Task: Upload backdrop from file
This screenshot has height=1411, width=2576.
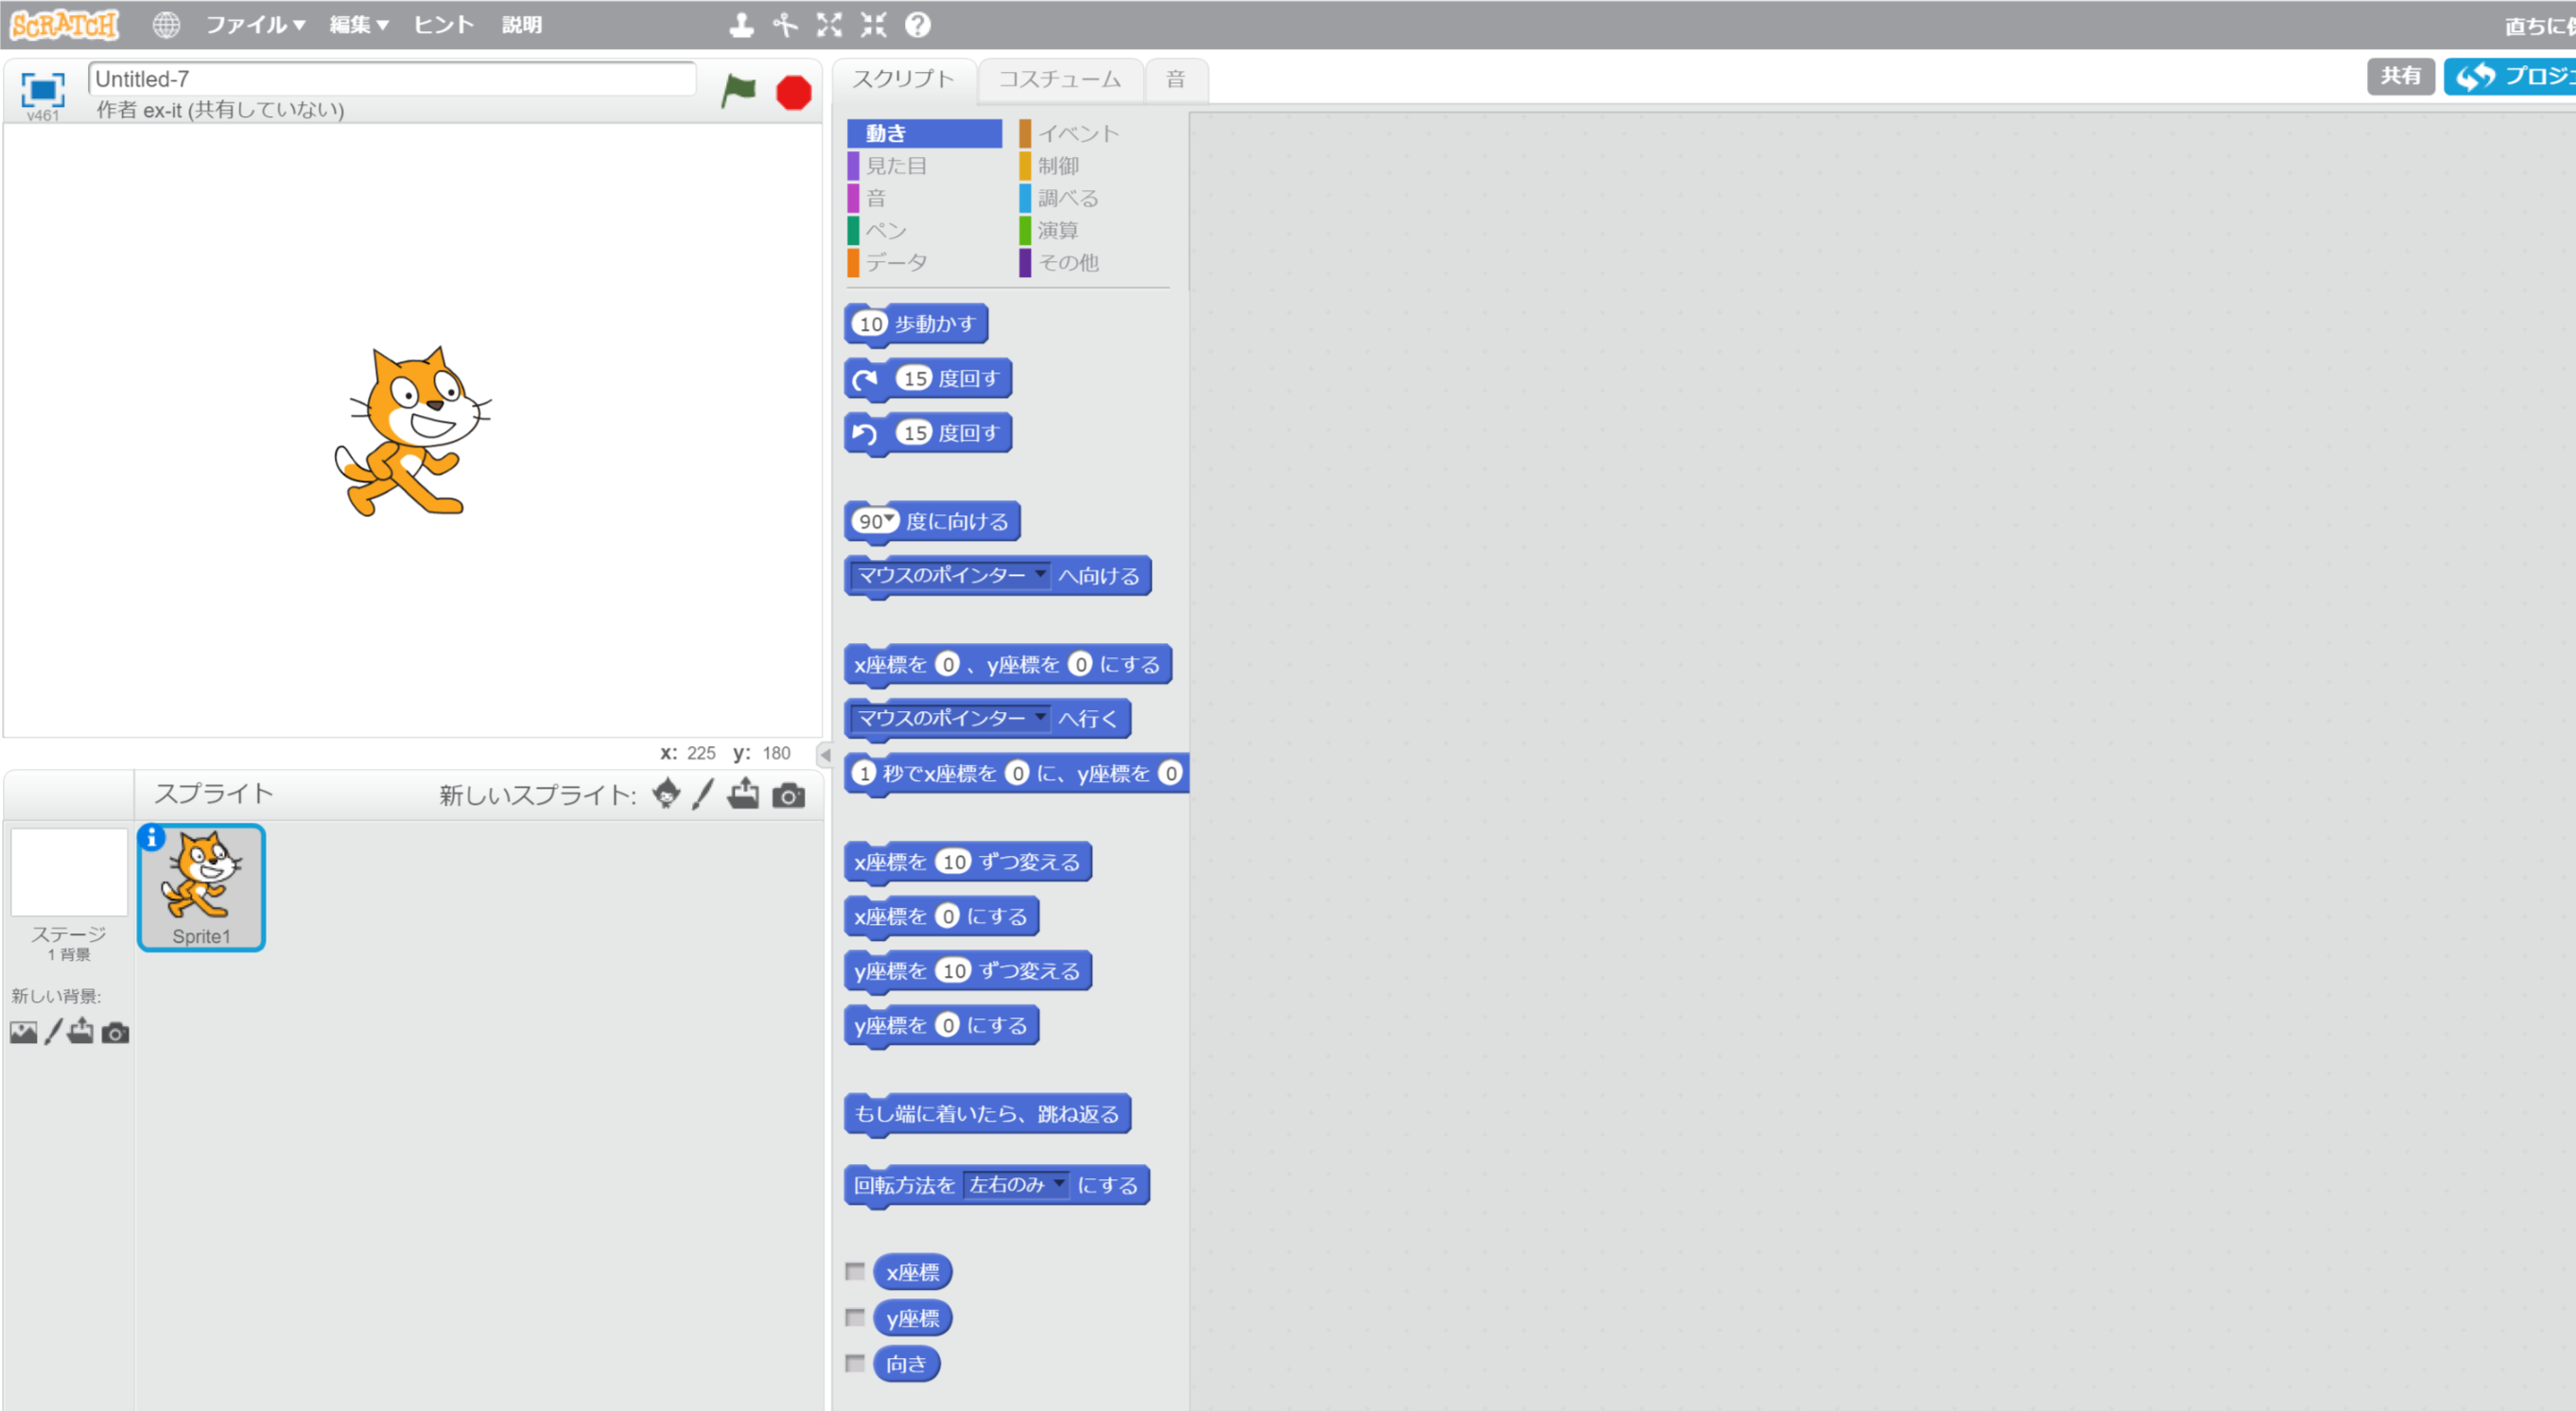Action: pyautogui.click(x=81, y=1032)
